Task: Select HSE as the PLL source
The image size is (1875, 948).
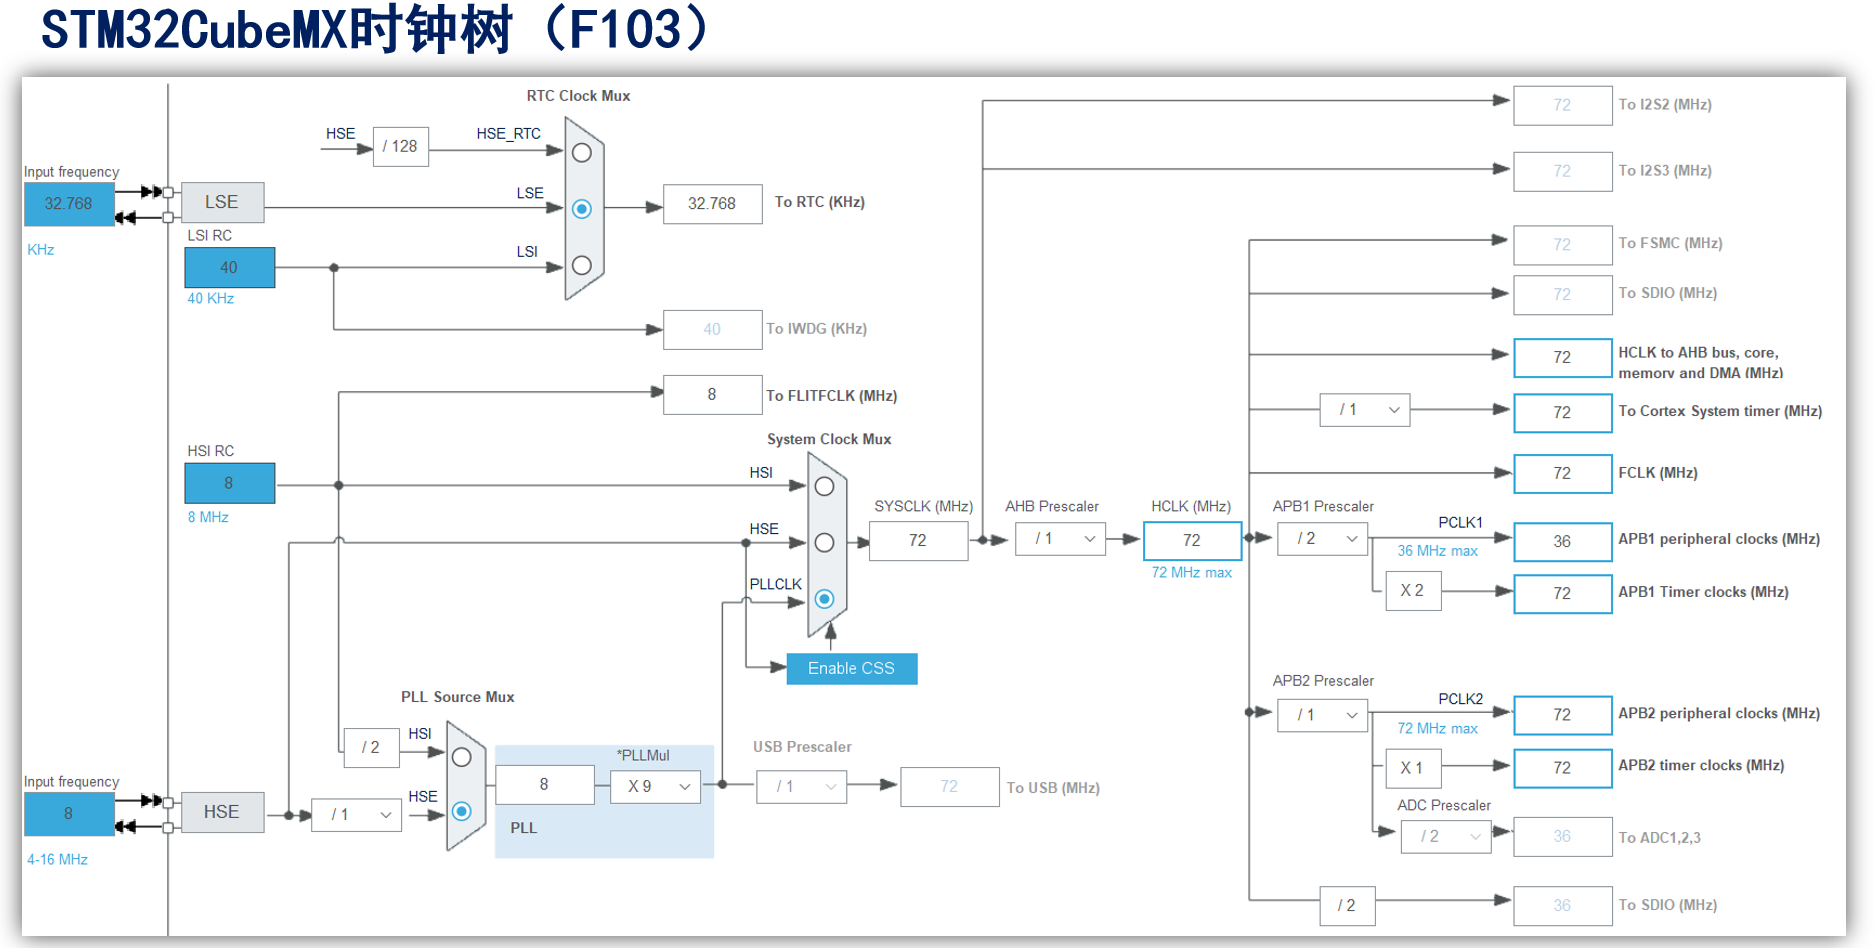Action: click(462, 811)
